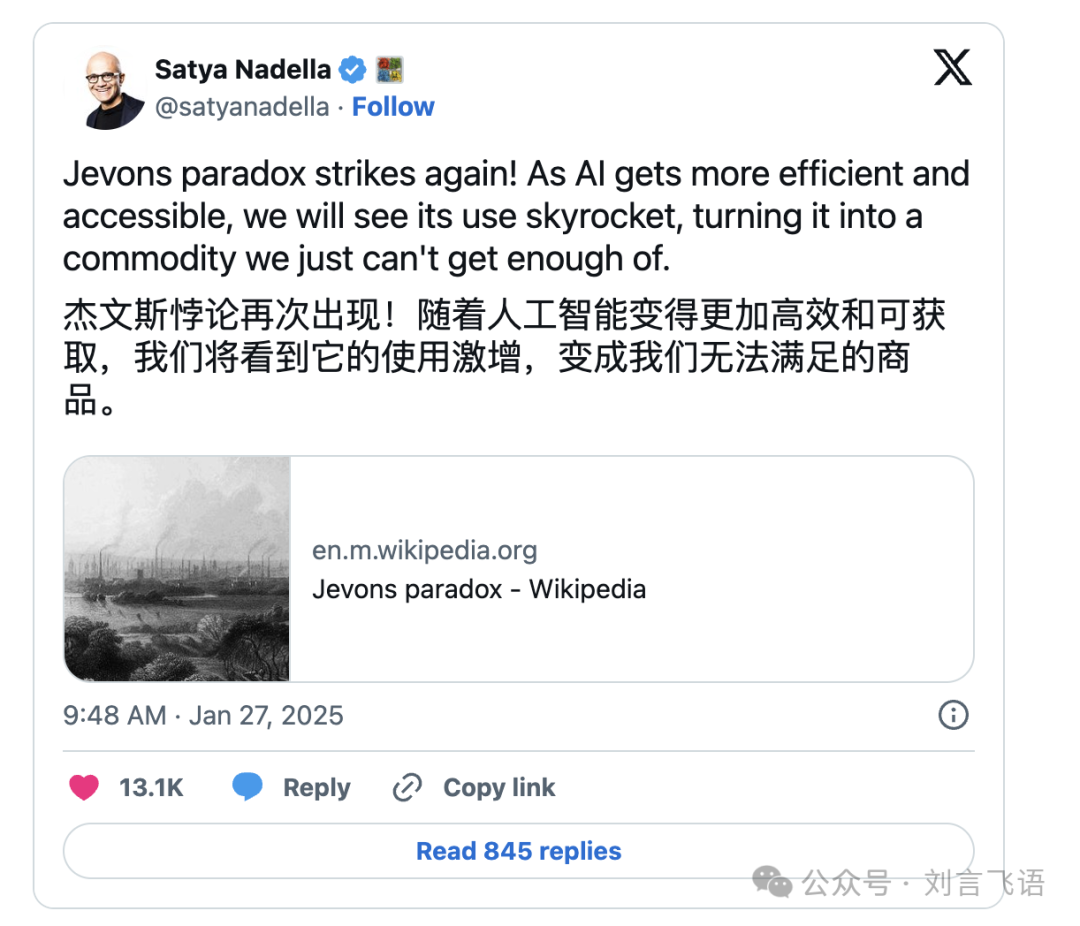Click the Follow link
This screenshot has height=926, width=1080.
(x=393, y=107)
